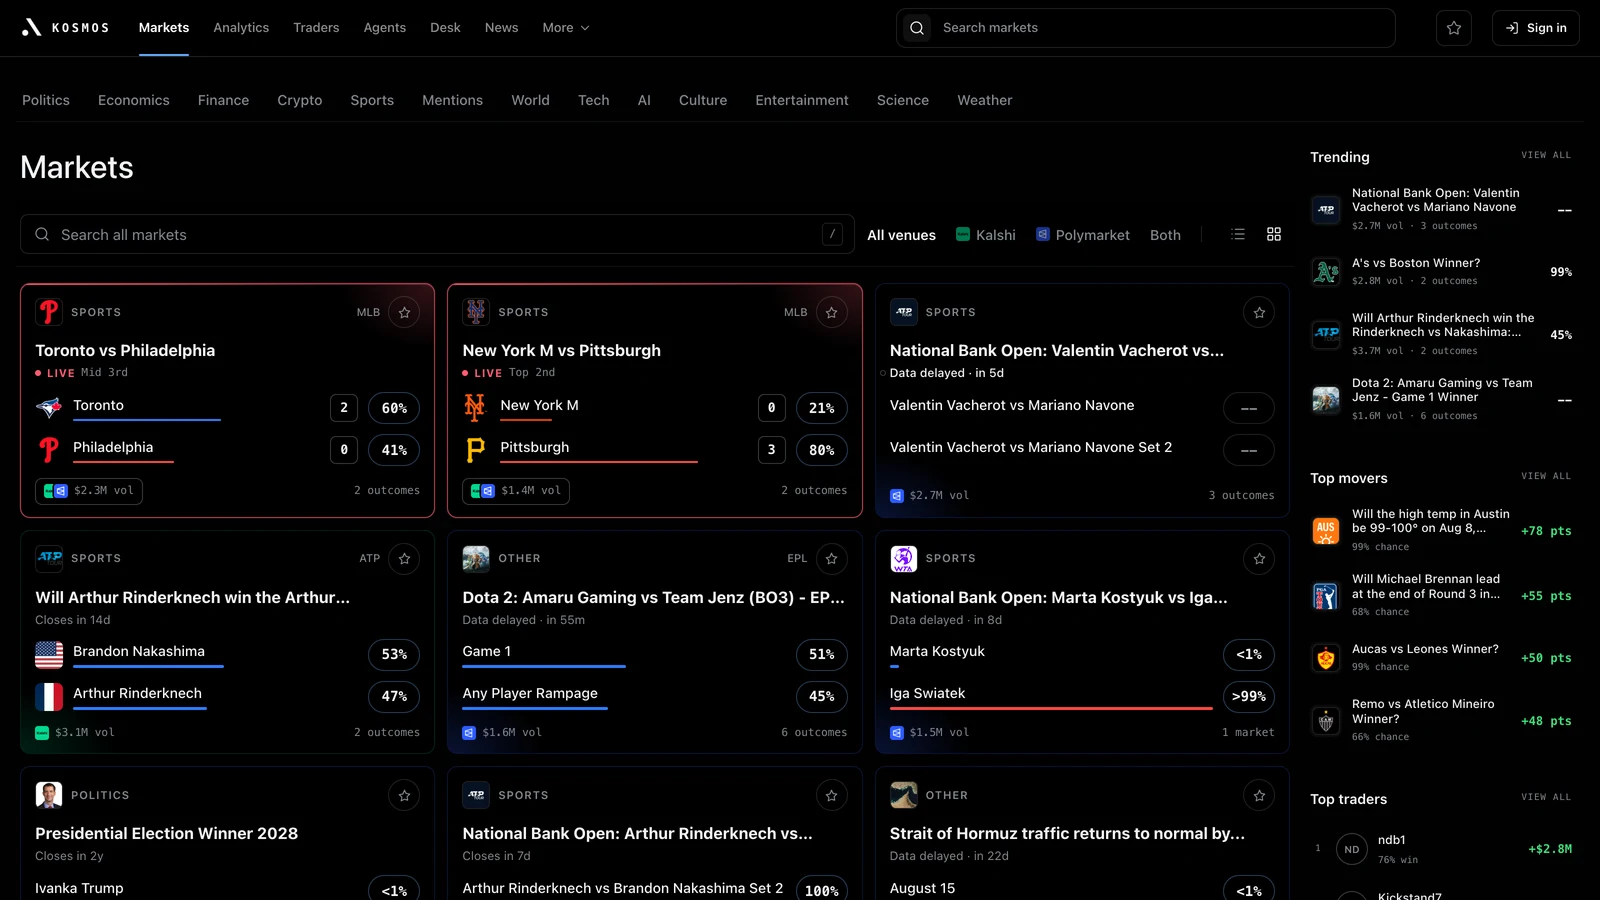Click the Toronto Blue Jays team icon
1600x900 pixels.
click(x=48, y=407)
